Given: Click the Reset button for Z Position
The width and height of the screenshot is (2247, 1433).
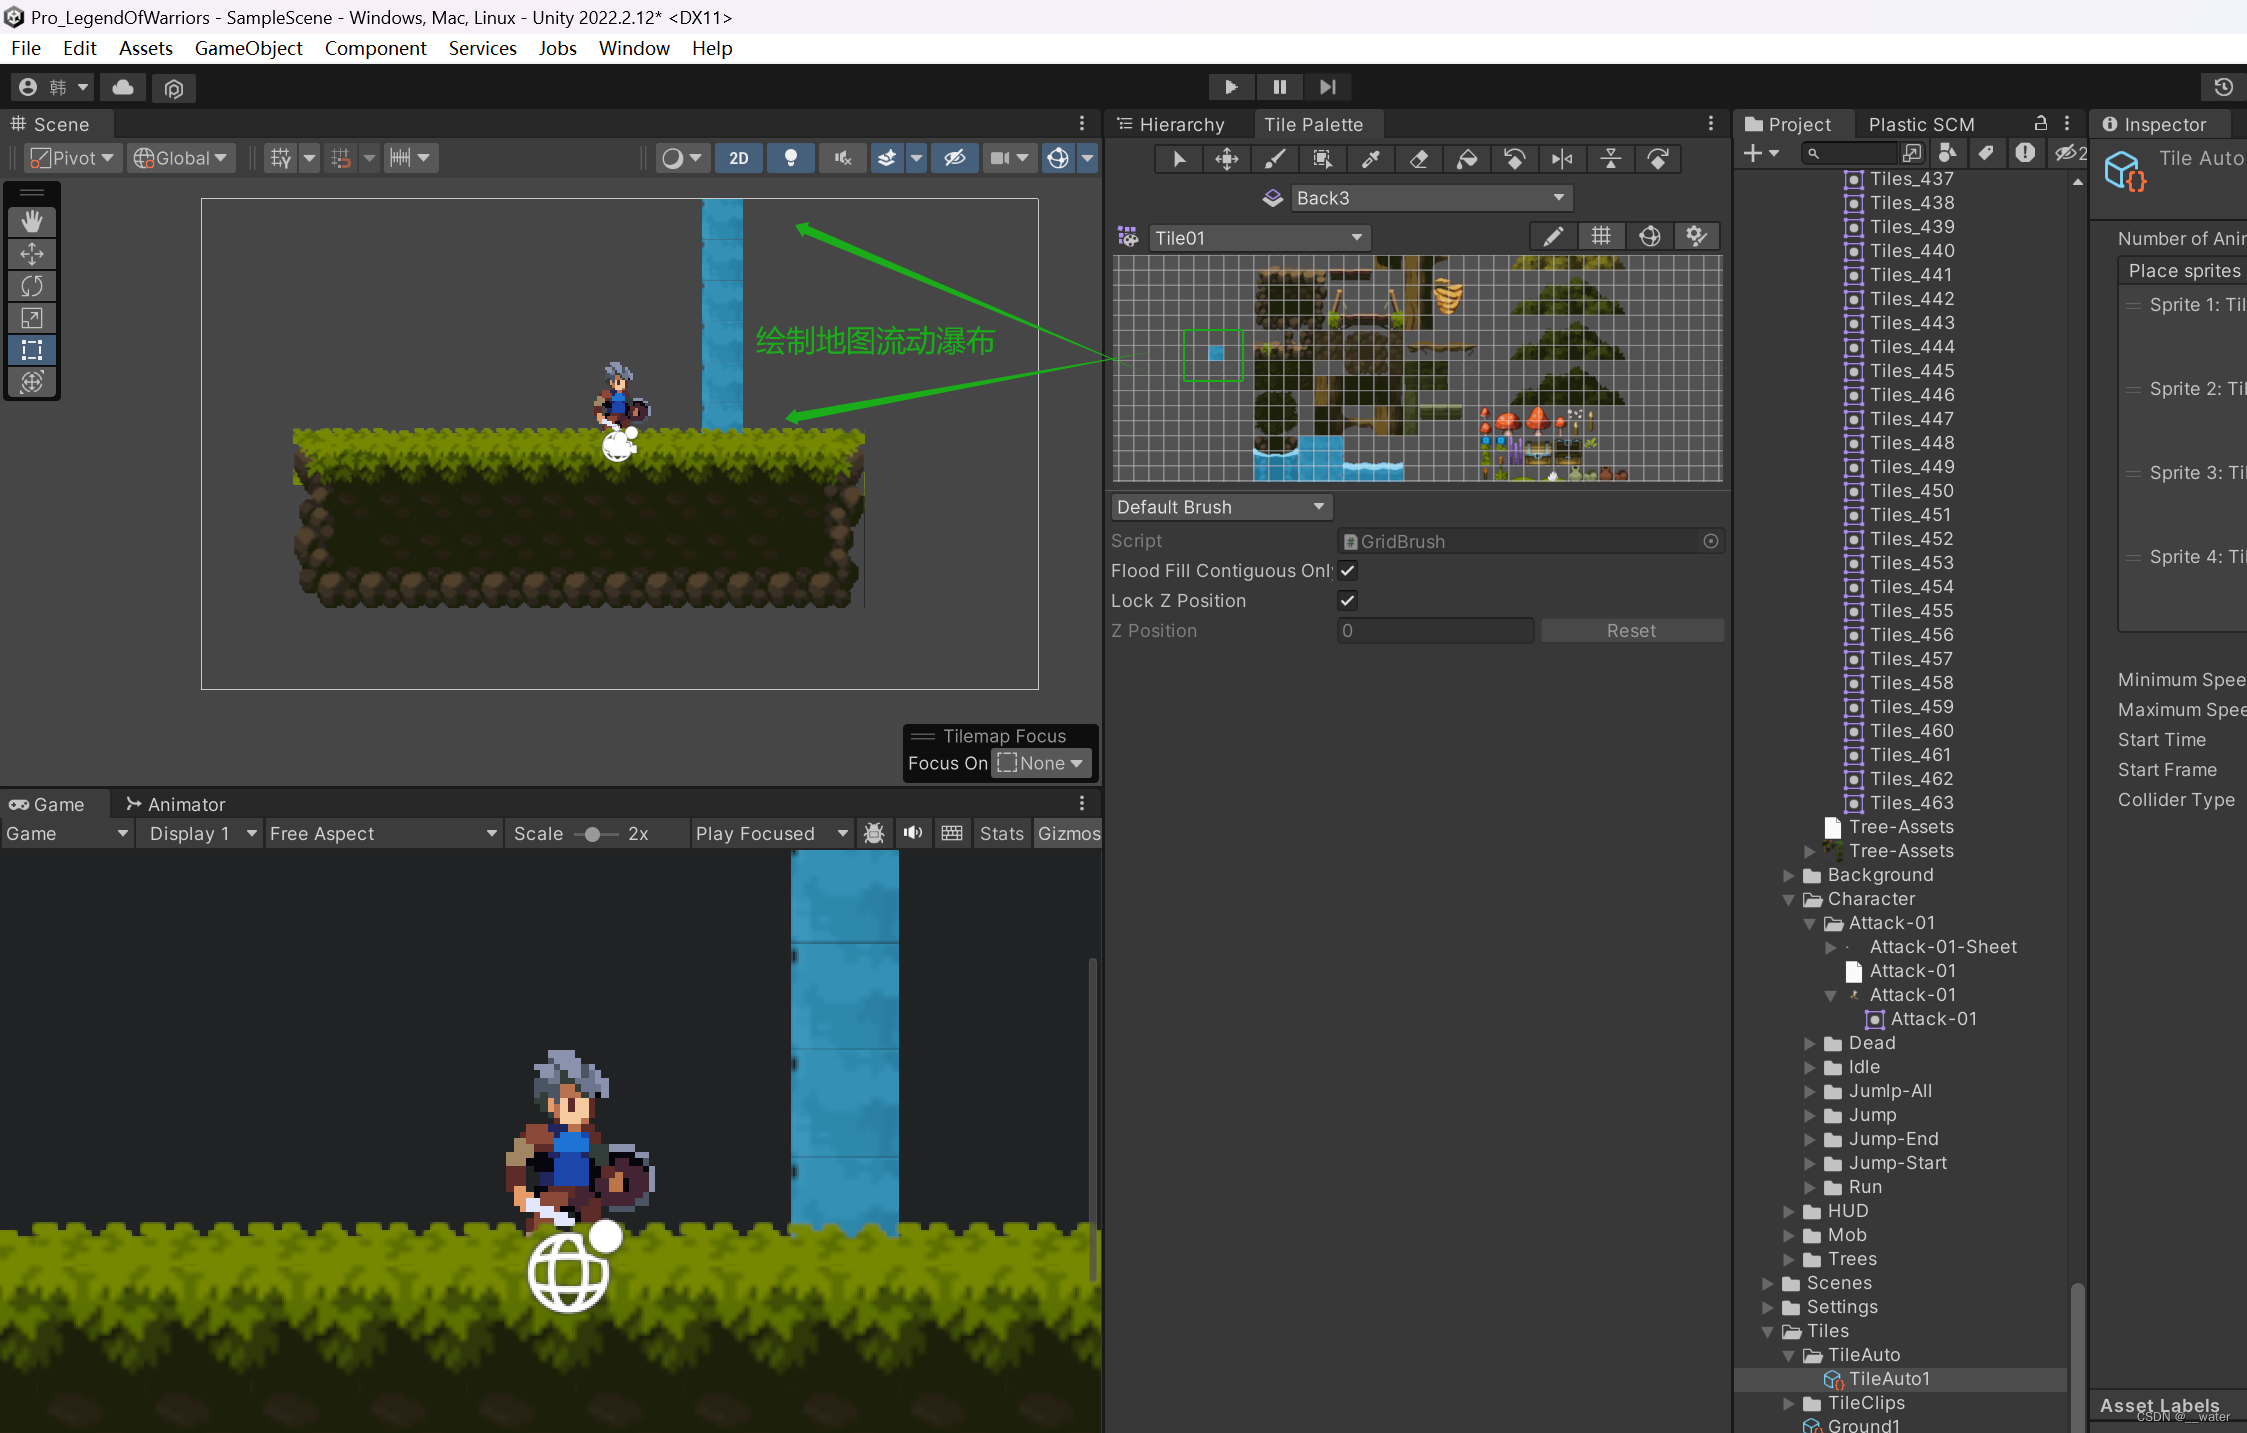Looking at the screenshot, I should [x=1631, y=631].
